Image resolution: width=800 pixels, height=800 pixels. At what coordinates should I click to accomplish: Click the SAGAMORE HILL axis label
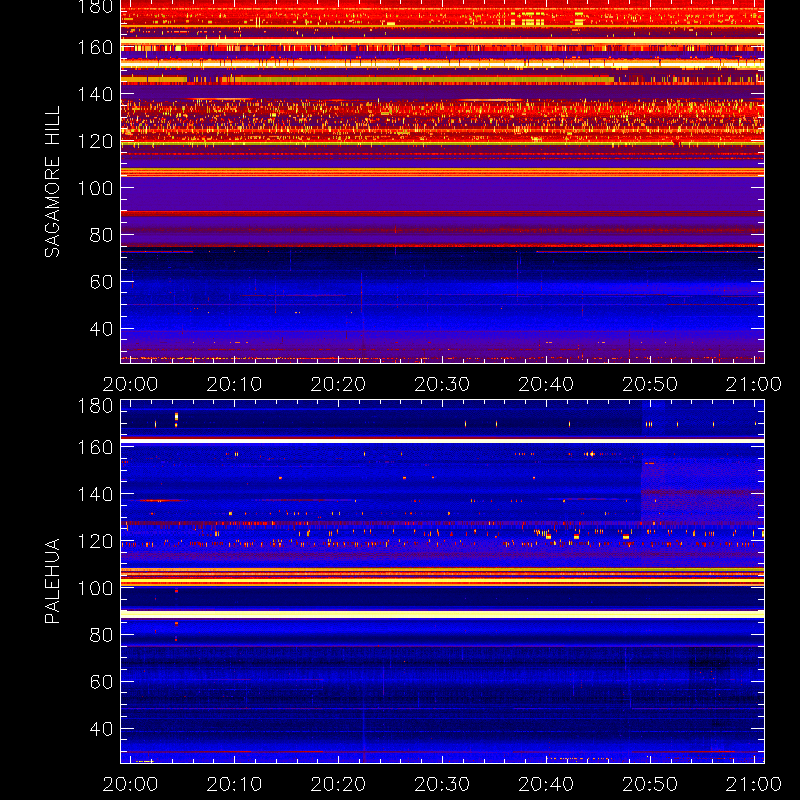(x=52, y=182)
